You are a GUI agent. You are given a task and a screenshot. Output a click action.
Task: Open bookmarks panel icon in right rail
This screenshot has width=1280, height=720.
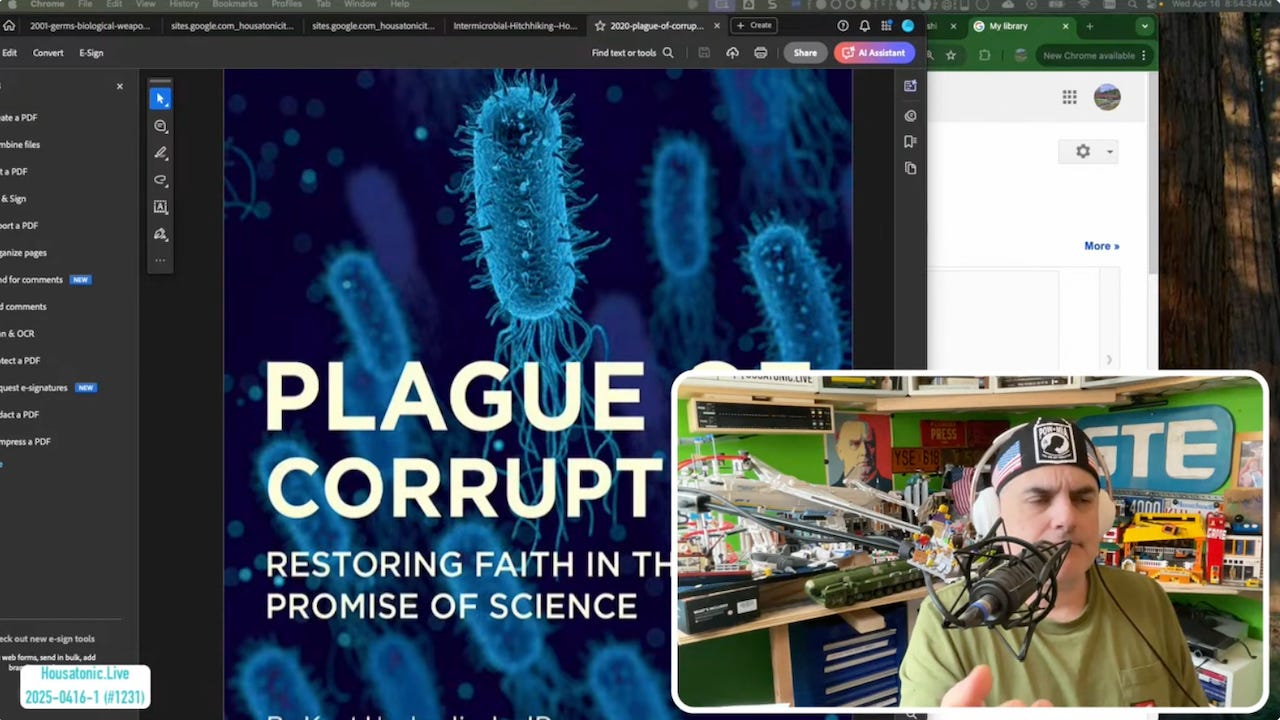(x=910, y=142)
